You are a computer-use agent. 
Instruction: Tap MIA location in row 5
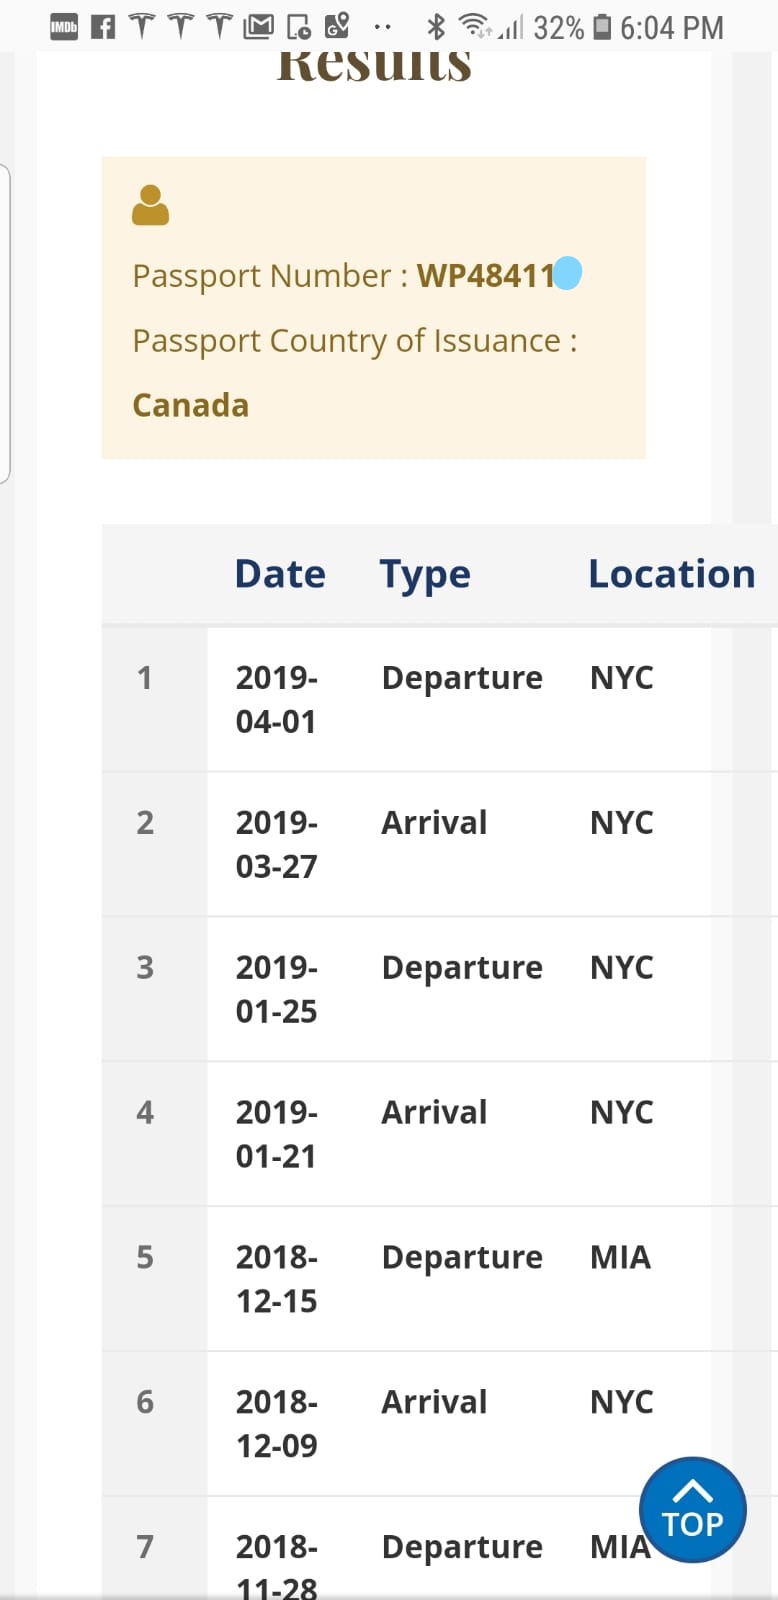[x=620, y=1257]
